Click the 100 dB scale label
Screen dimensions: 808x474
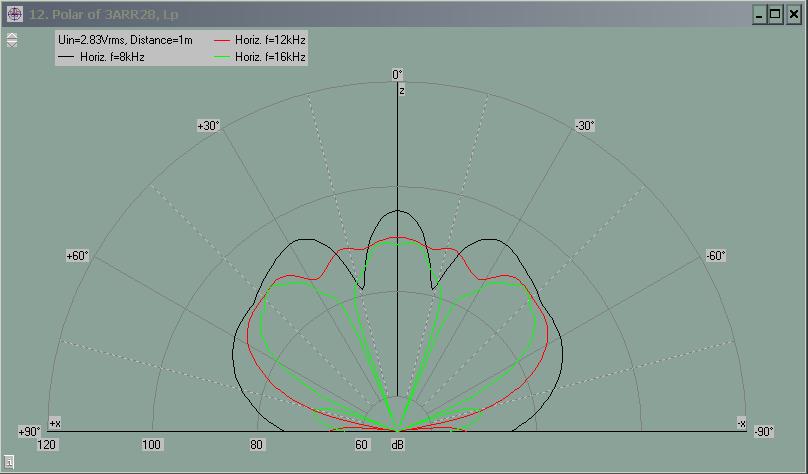coord(152,445)
